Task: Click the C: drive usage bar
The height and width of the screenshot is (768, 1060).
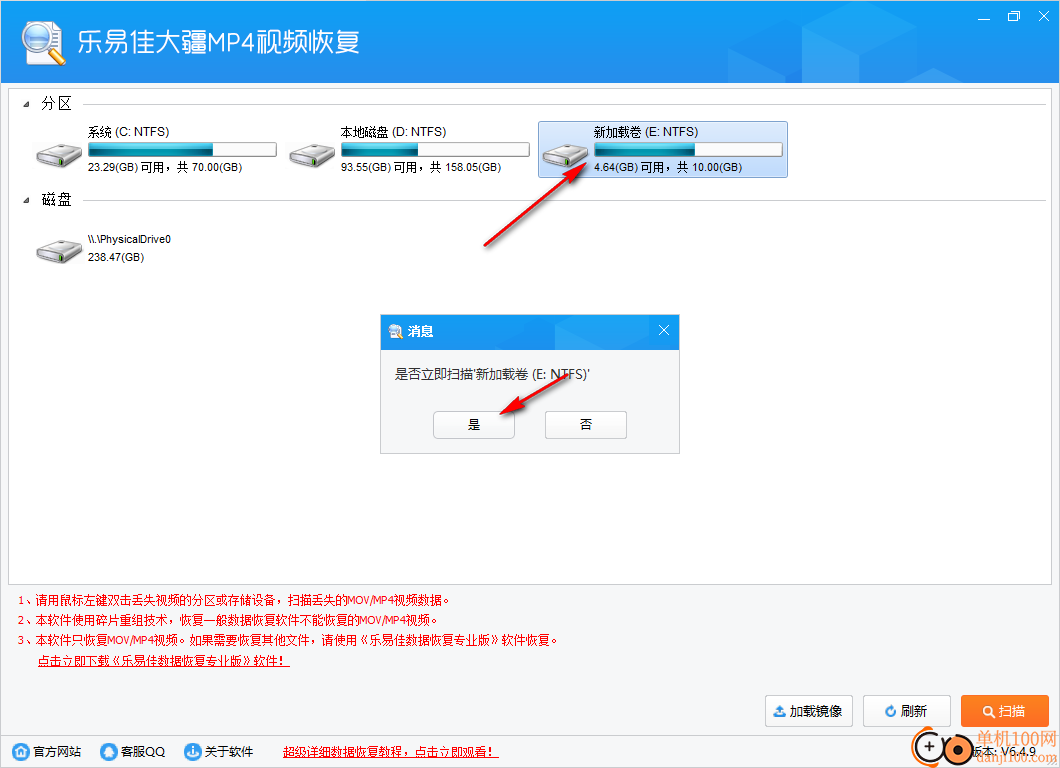Action: [x=182, y=149]
